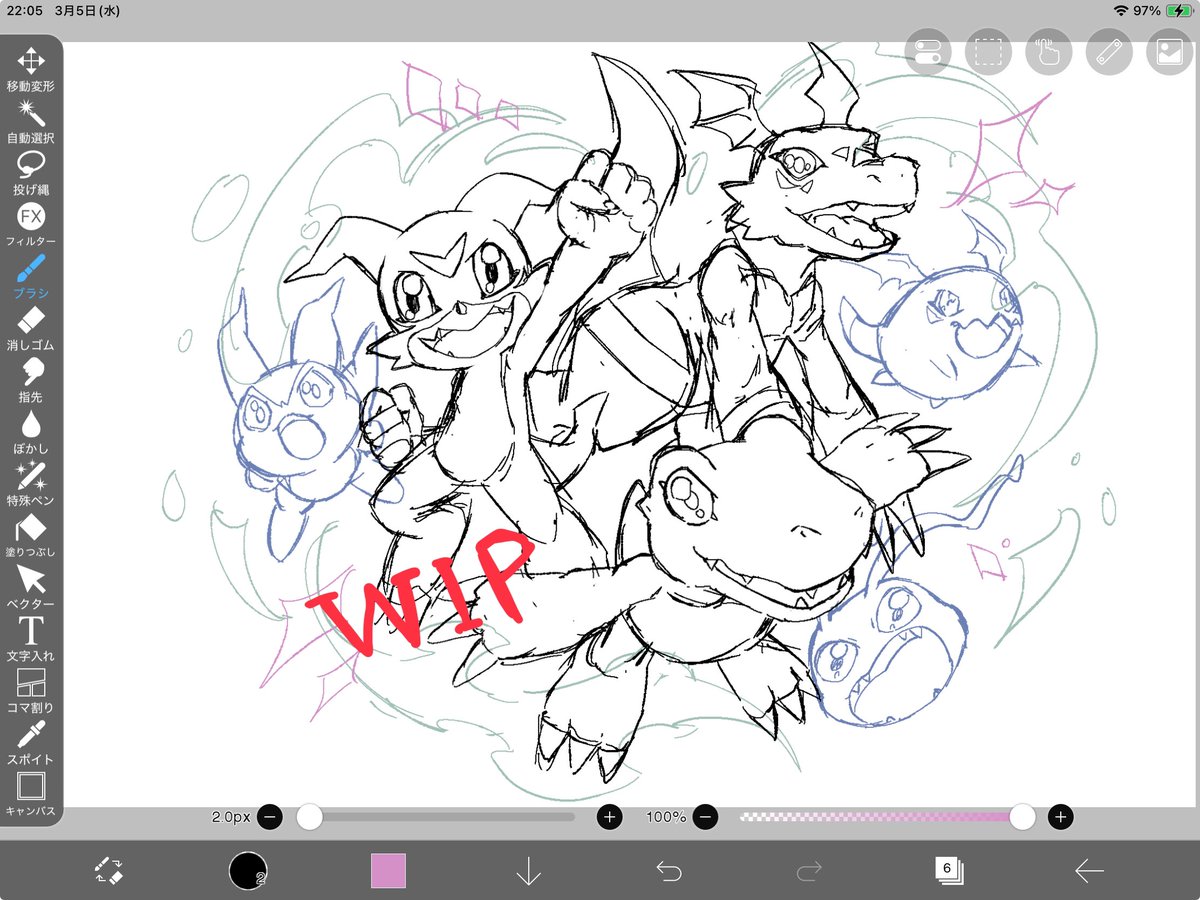
Task: Select the 自動選択 magic wand tool
Action: pyautogui.click(x=31, y=121)
